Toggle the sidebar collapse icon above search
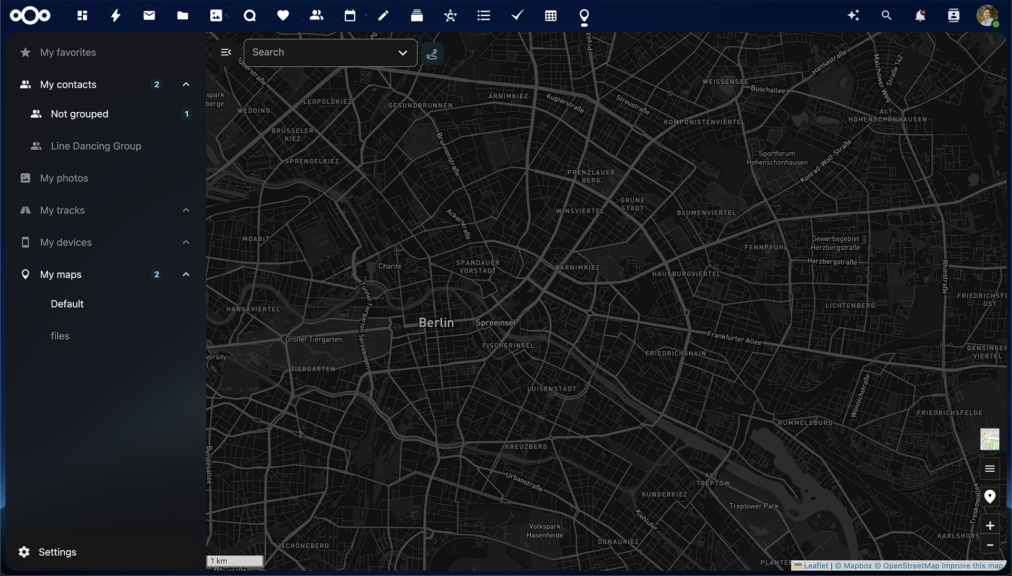The image size is (1012, 576). (x=226, y=52)
